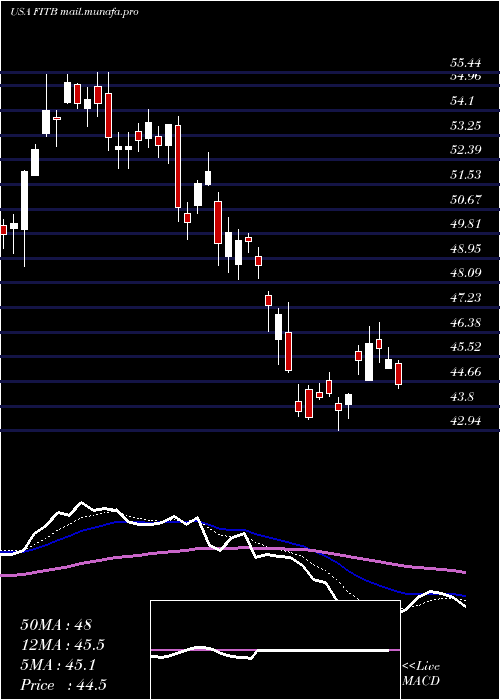The width and height of the screenshot is (500, 700).
Task: Click the 43.8 price axis label
Action: point(462,397)
